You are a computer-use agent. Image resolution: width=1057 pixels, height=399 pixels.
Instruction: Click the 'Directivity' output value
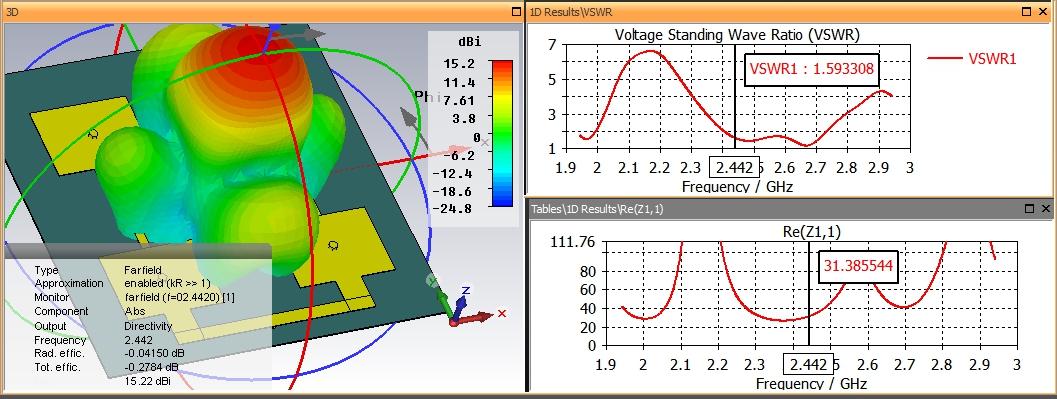(x=148, y=326)
